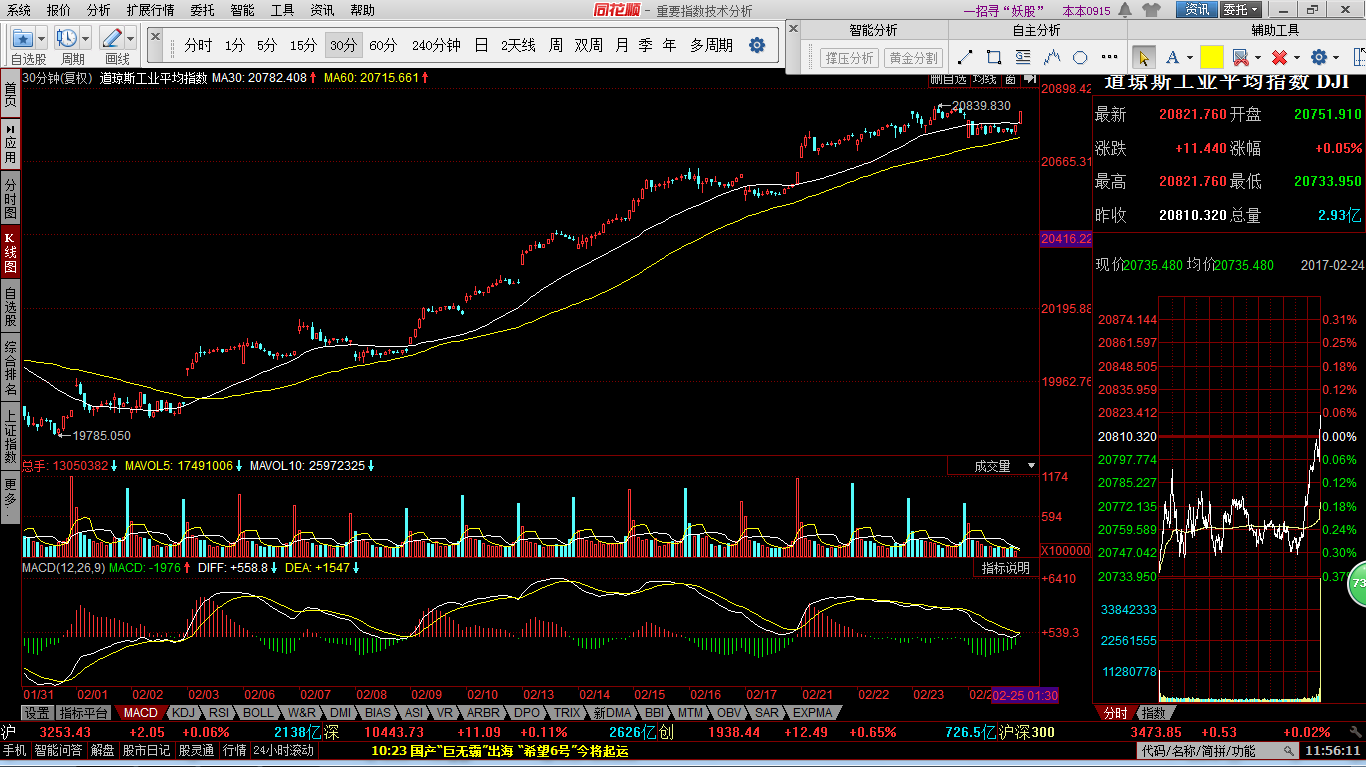Select the 指数 tab under mini chart
The height and width of the screenshot is (767, 1366).
click(1153, 713)
